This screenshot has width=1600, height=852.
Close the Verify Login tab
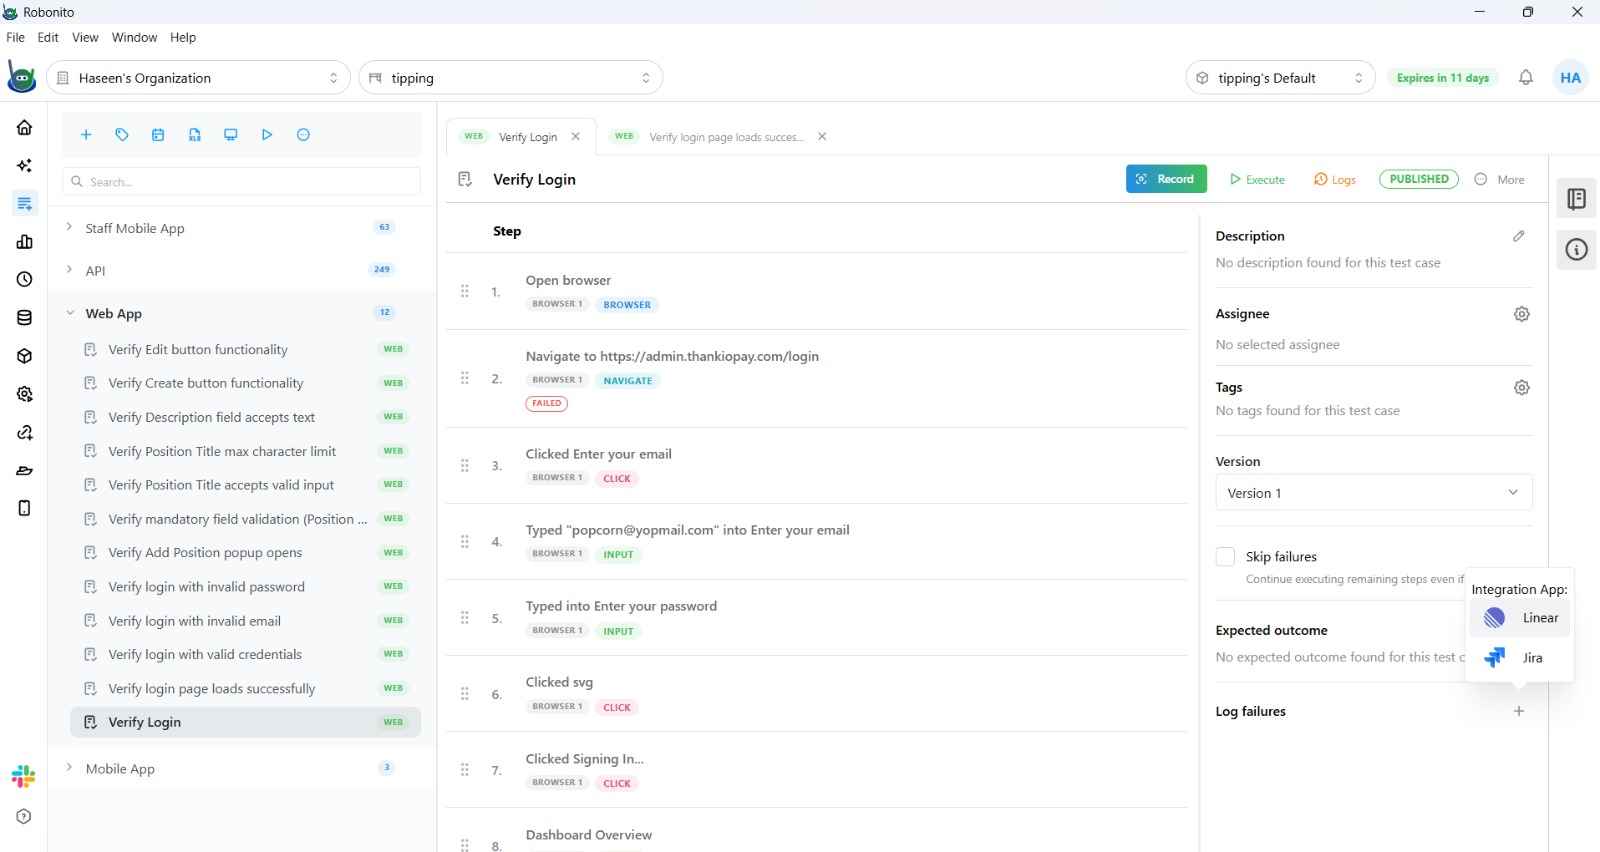pos(575,137)
